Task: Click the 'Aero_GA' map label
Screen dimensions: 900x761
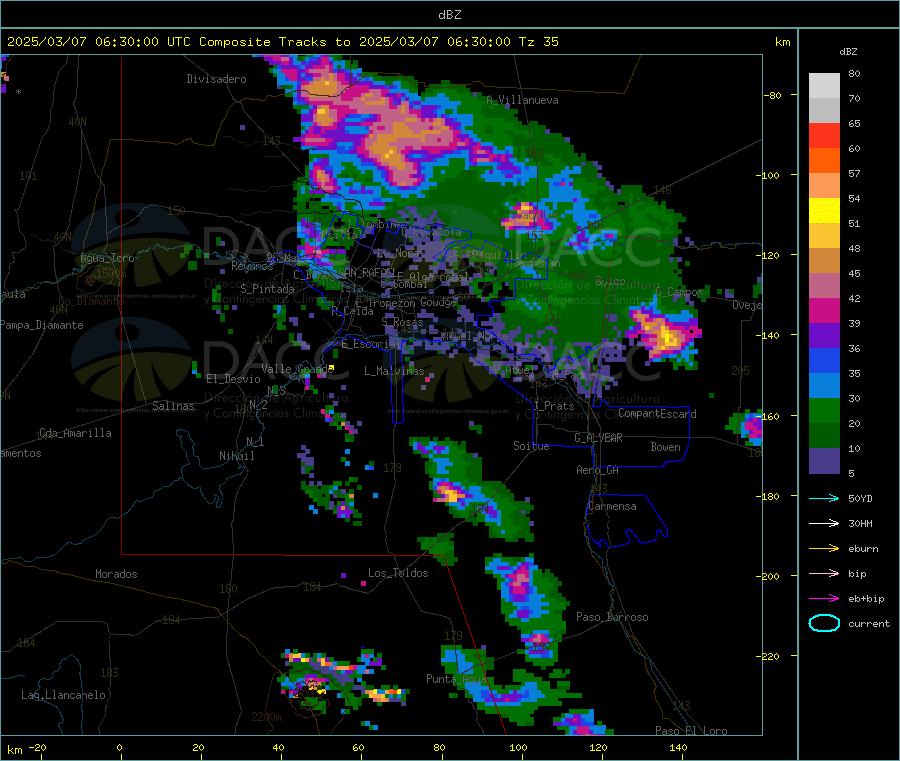Action: 597,470
